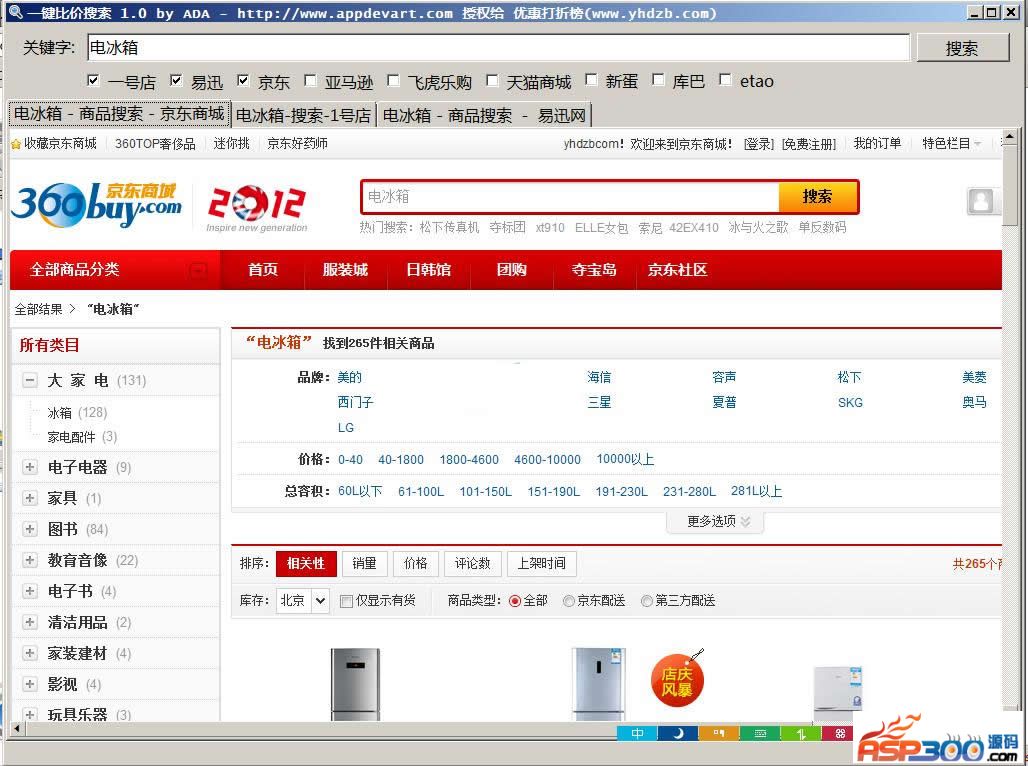The width and height of the screenshot is (1028, 766).
Task: Filter by price range 1800-4600
Action: click(469, 460)
